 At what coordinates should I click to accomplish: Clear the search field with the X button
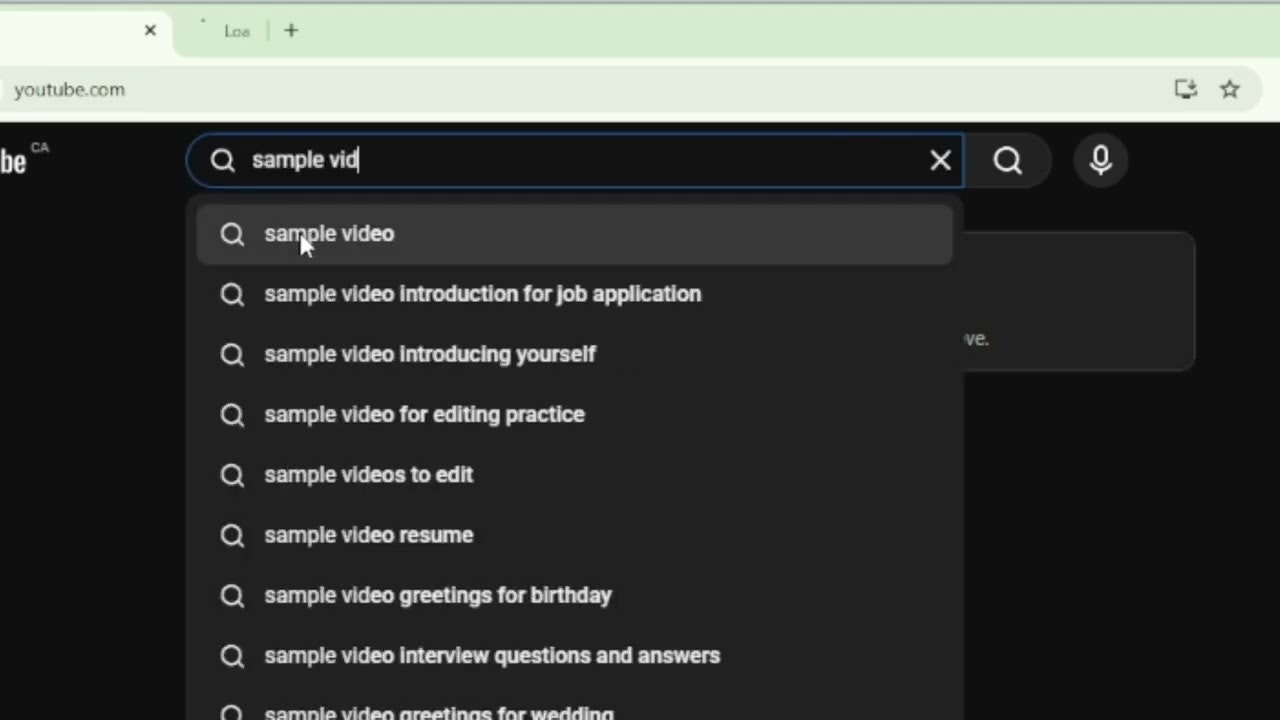pyautogui.click(x=940, y=160)
